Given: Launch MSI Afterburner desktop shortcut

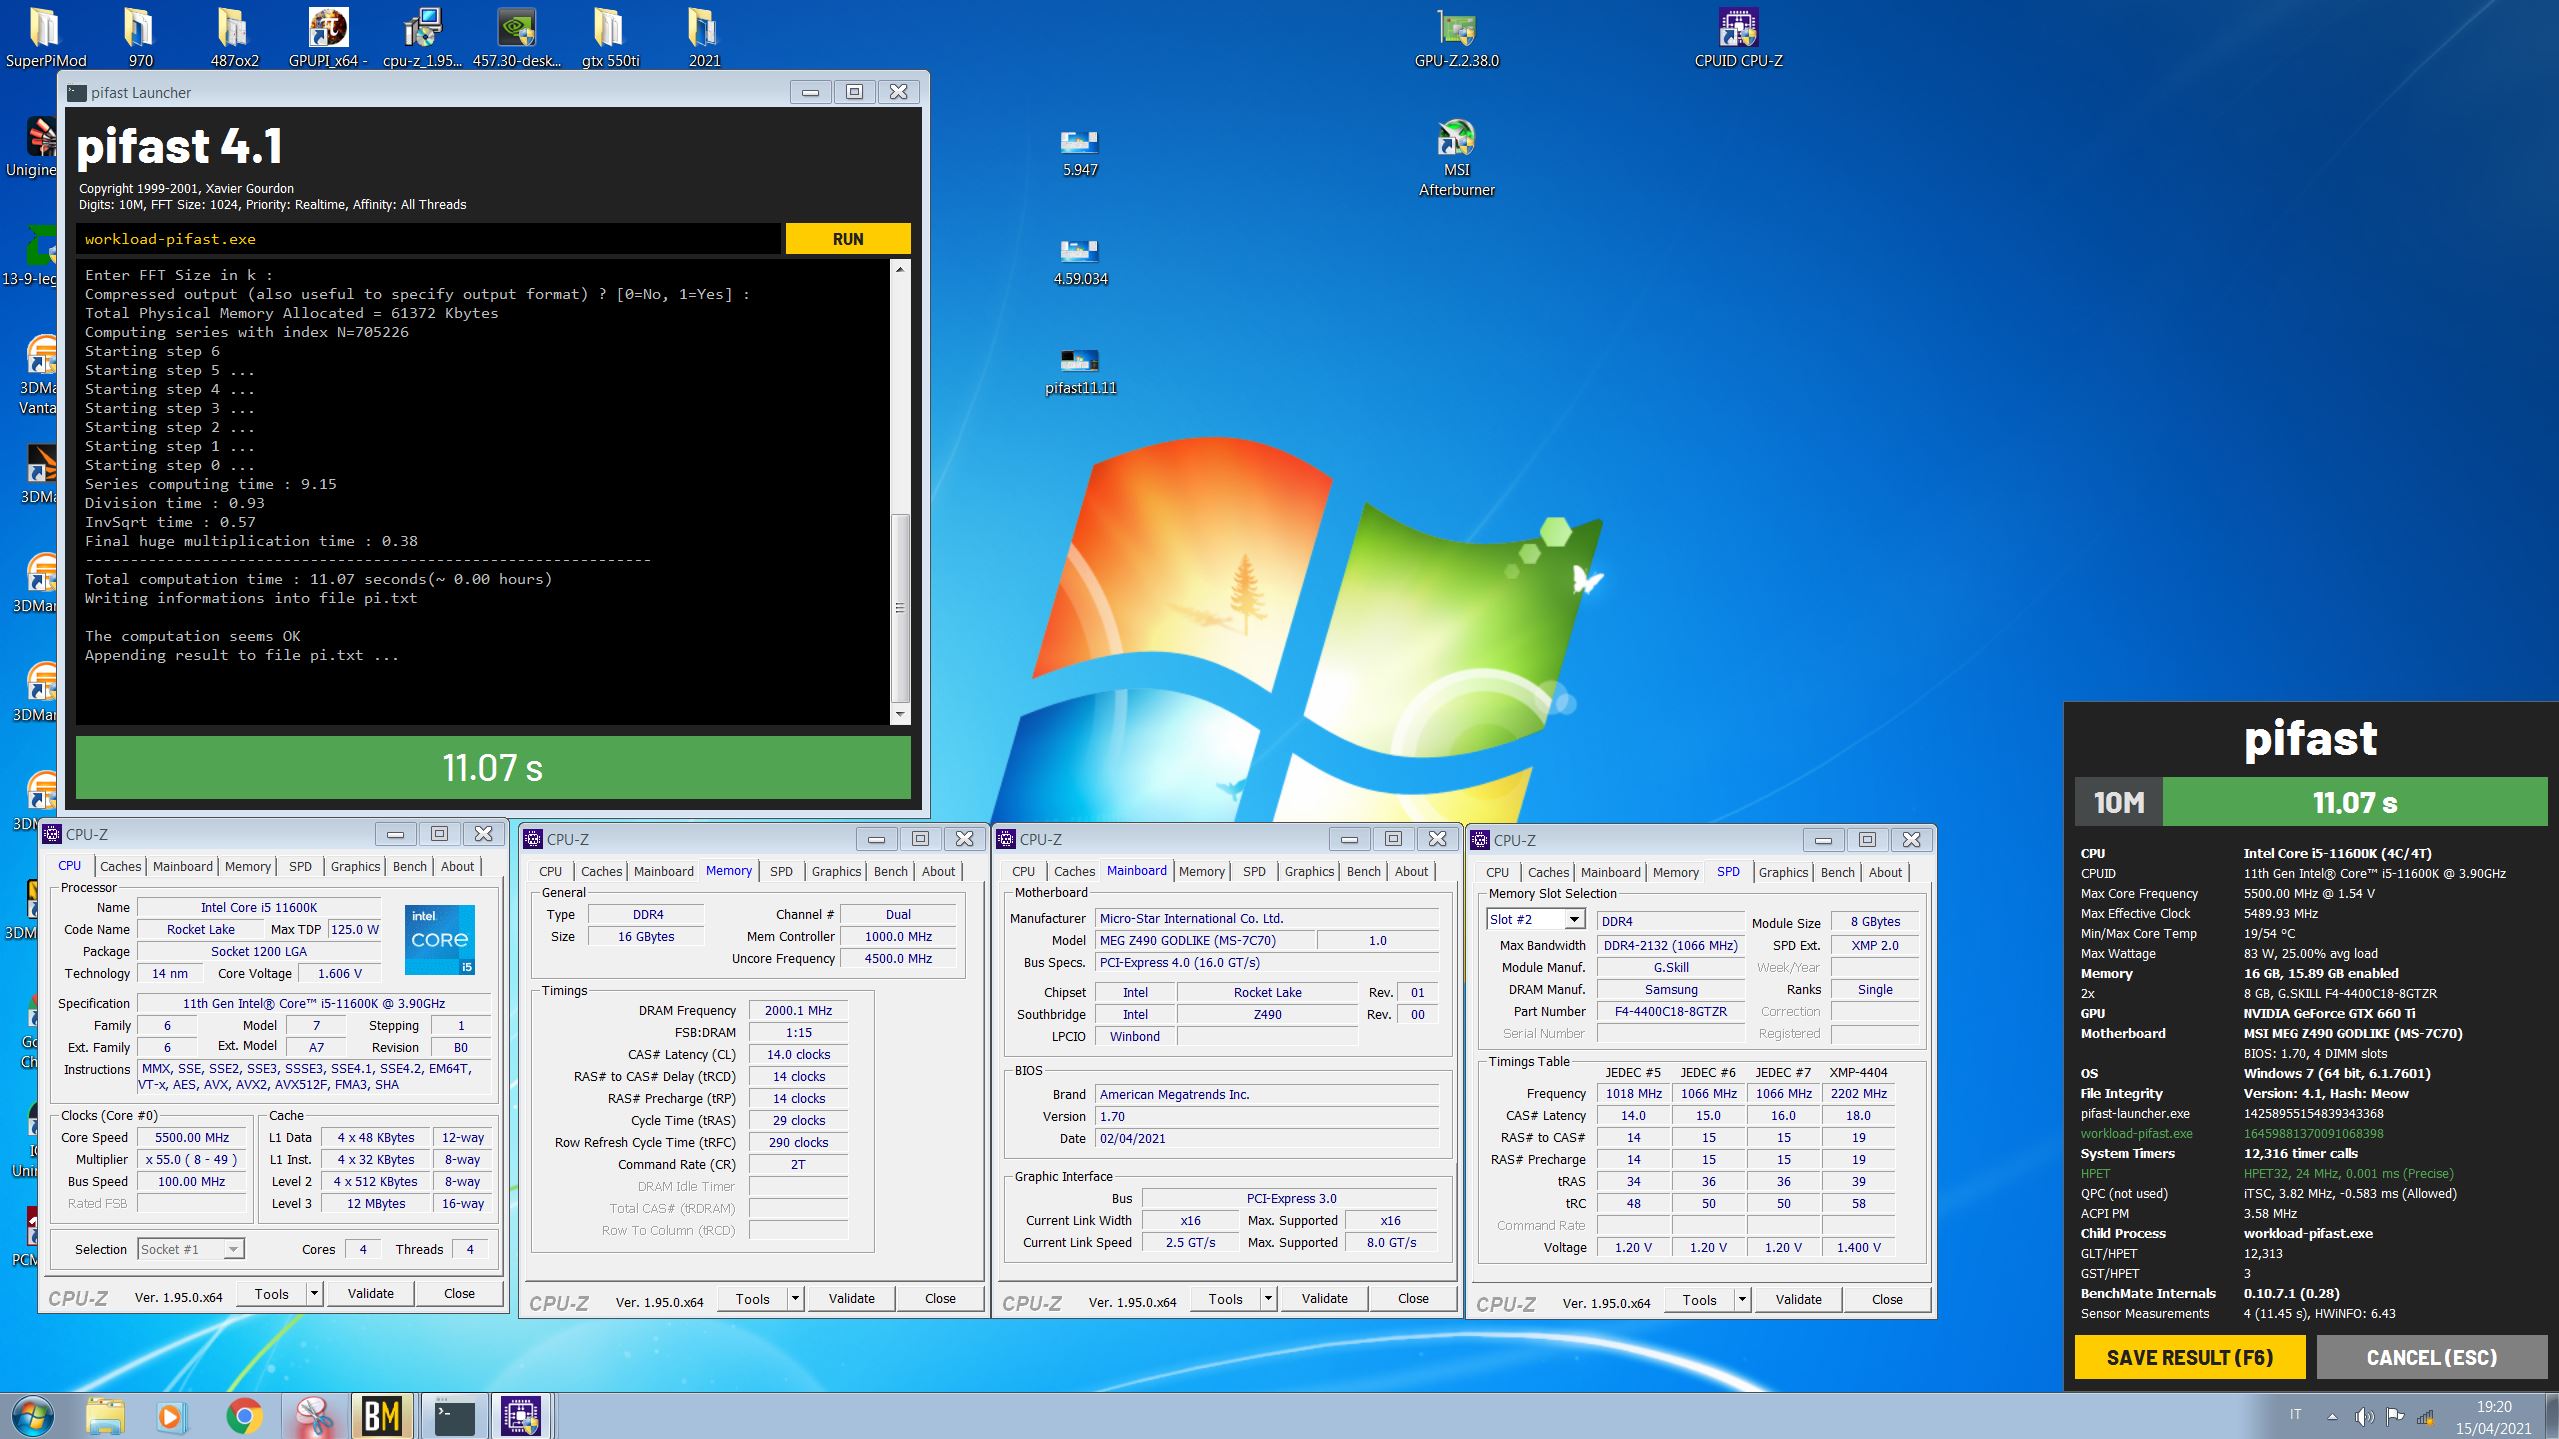Looking at the screenshot, I should (x=1456, y=158).
